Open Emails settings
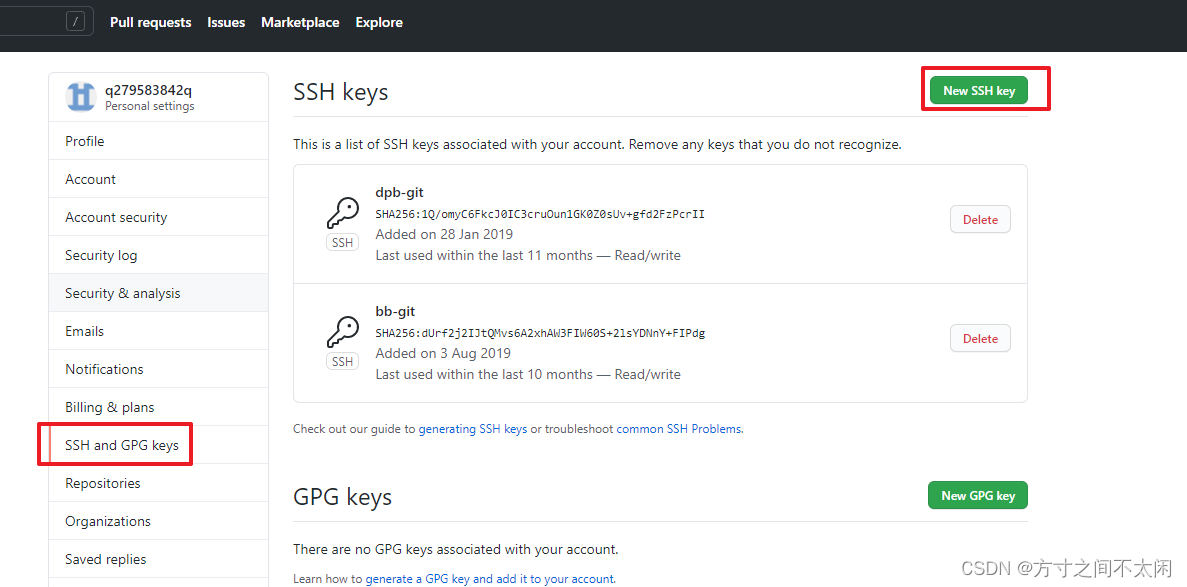The image size is (1187, 587). click(158, 331)
